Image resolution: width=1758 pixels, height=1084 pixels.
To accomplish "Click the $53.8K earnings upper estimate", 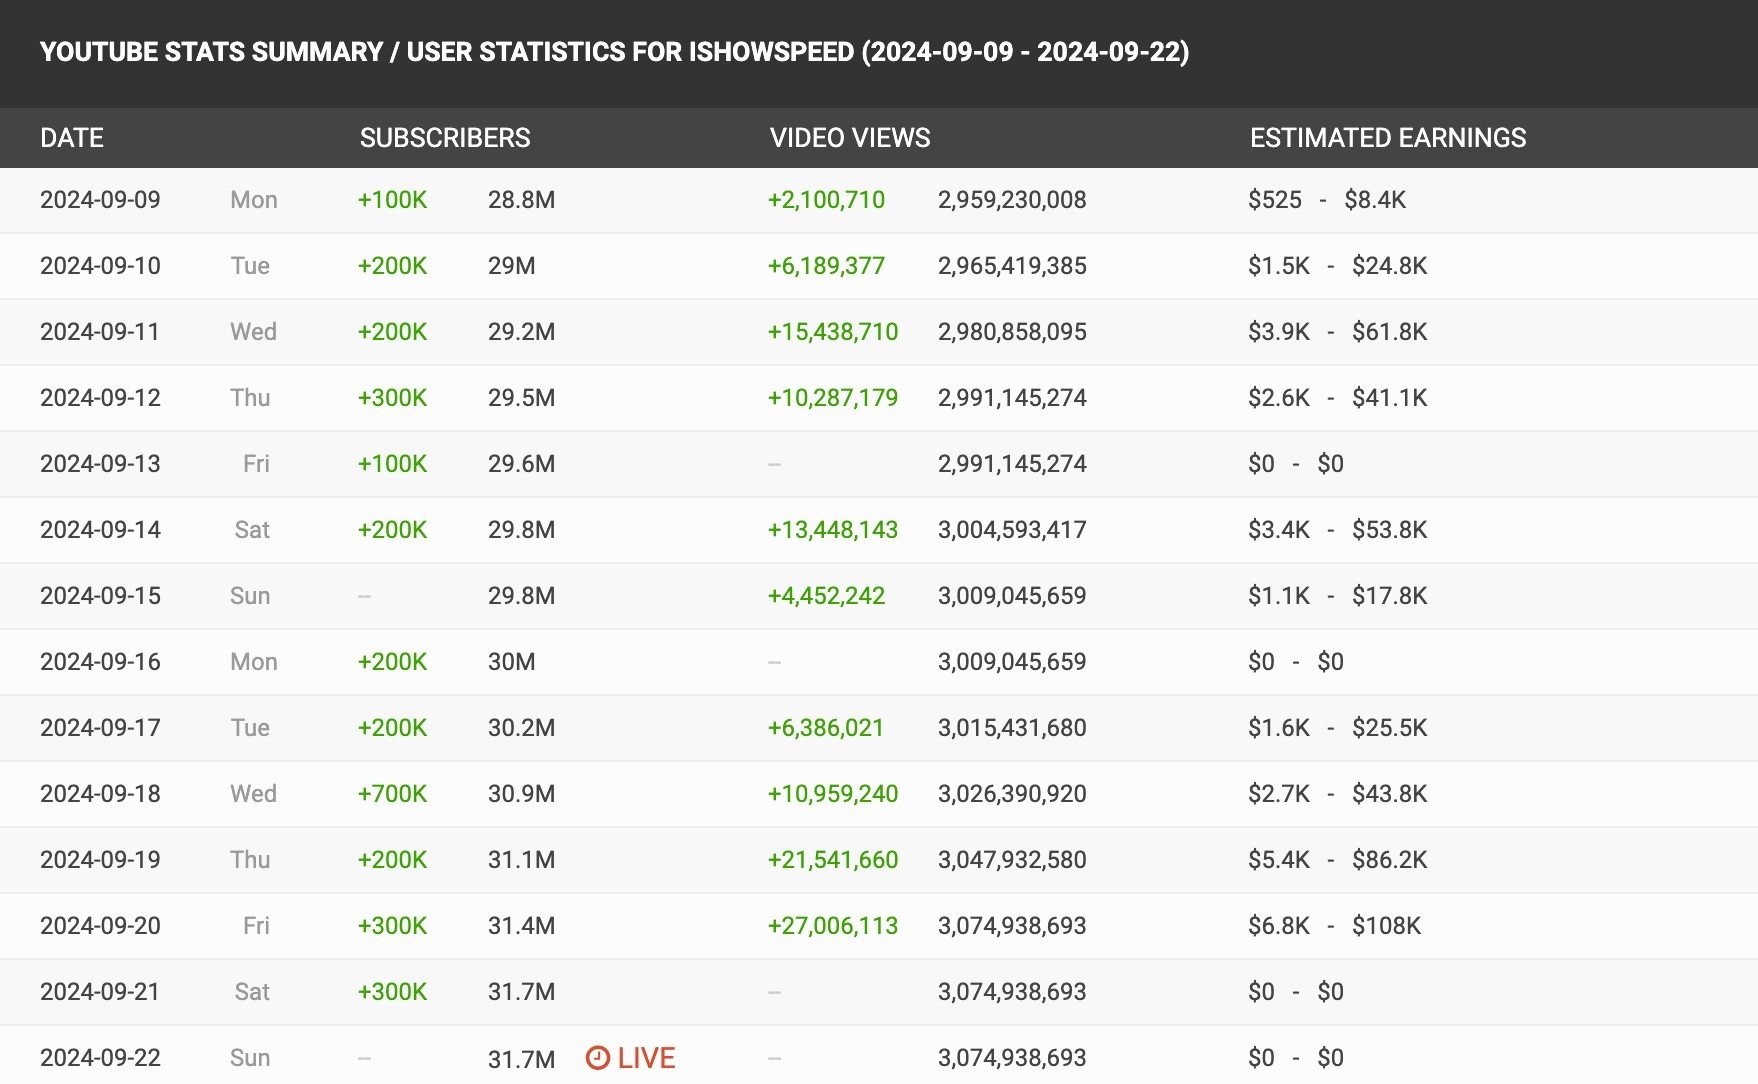I will click(1389, 530).
